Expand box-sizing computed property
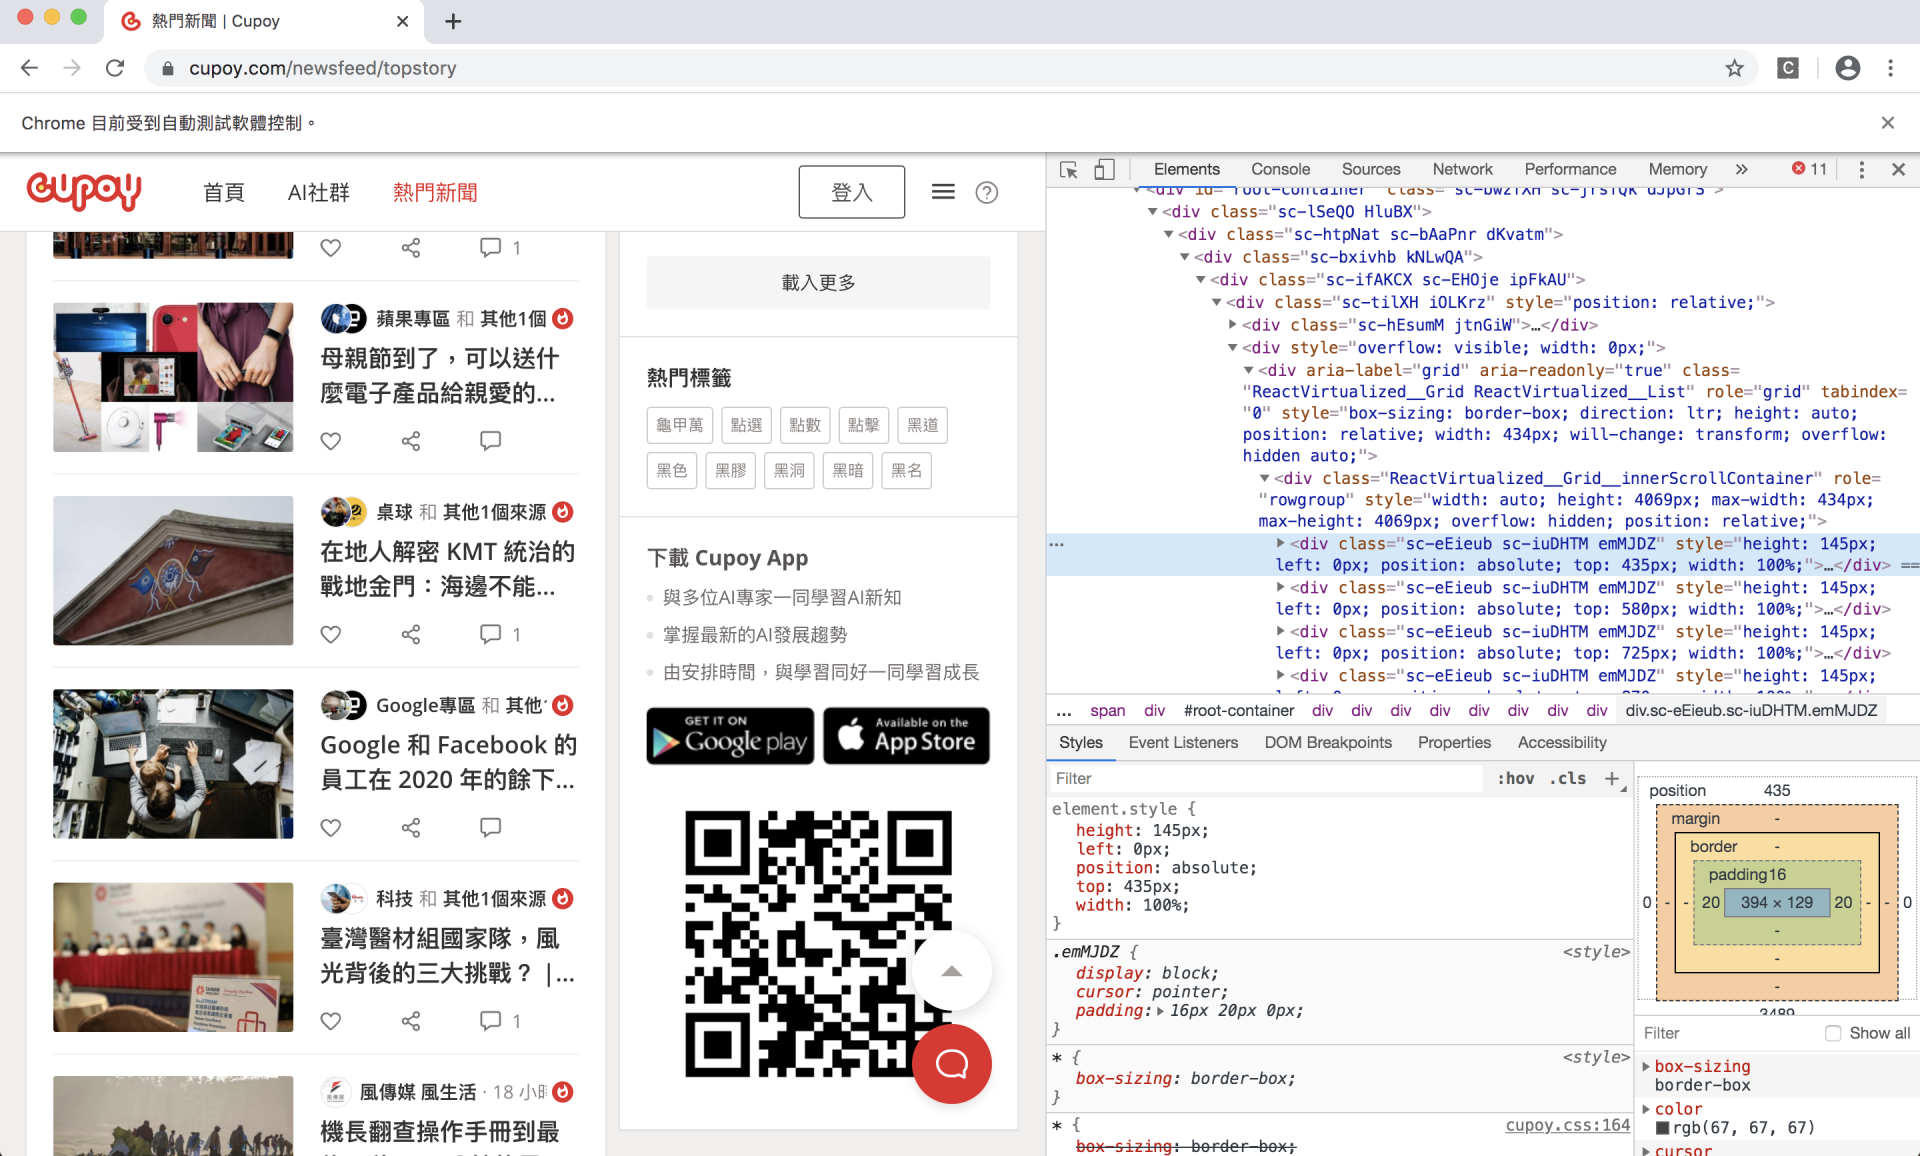 pos(1646,1066)
